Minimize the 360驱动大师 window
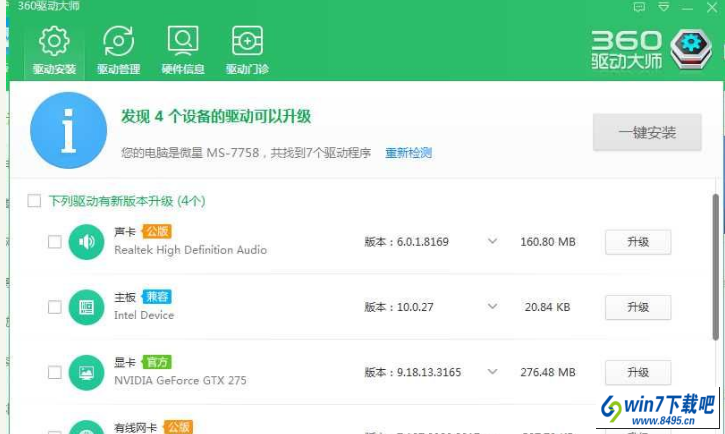This screenshot has width=725, height=434. tap(688, 7)
